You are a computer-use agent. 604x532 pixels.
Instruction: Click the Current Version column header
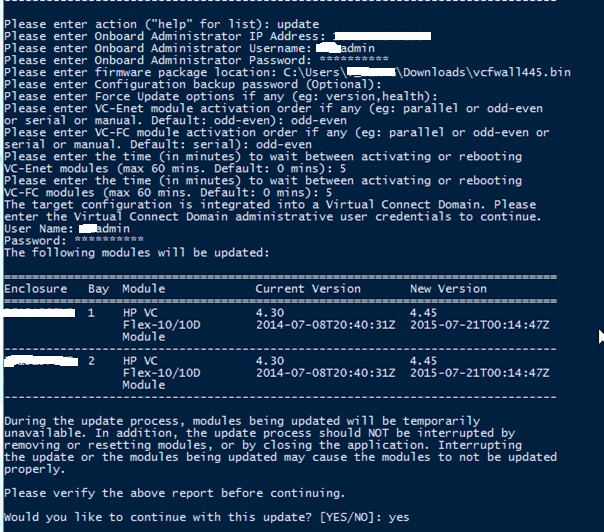click(x=306, y=289)
